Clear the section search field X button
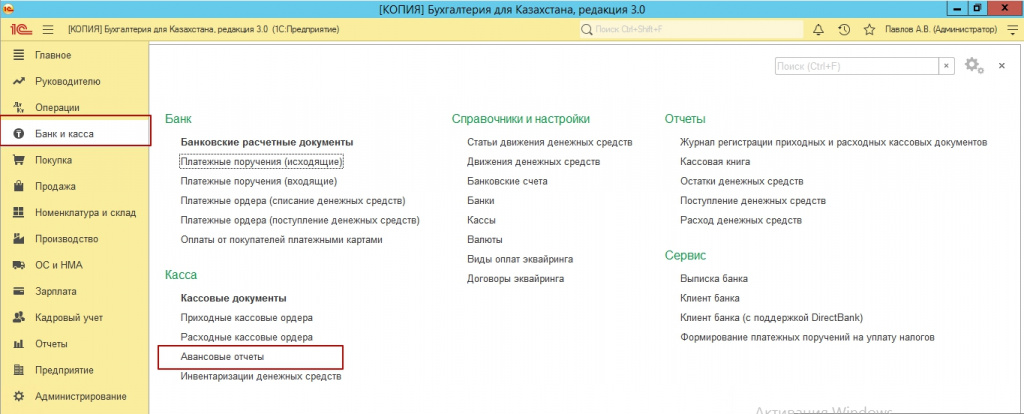This screenshot has width=1024, height=414. click(x=946, y=66)
